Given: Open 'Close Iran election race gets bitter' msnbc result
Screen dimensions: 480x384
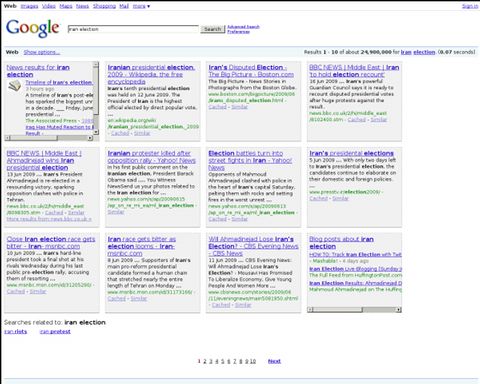Looking at the screenshot, I should (51, 243).
